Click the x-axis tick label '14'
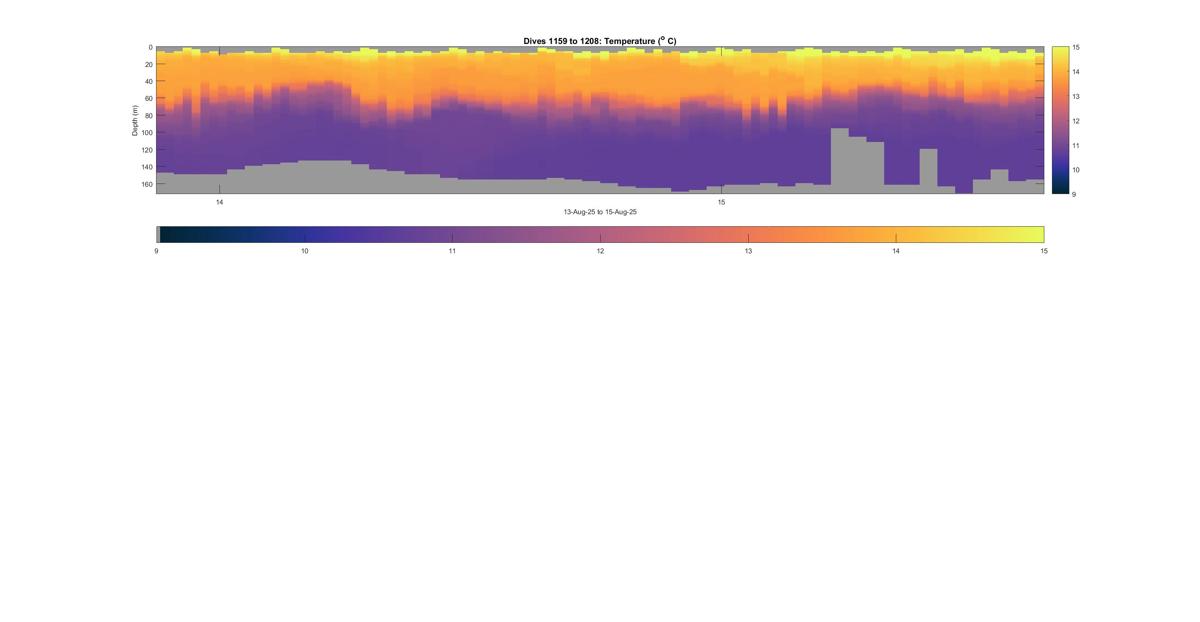Viewport: 1200px width, 622px height. point(219,202)
